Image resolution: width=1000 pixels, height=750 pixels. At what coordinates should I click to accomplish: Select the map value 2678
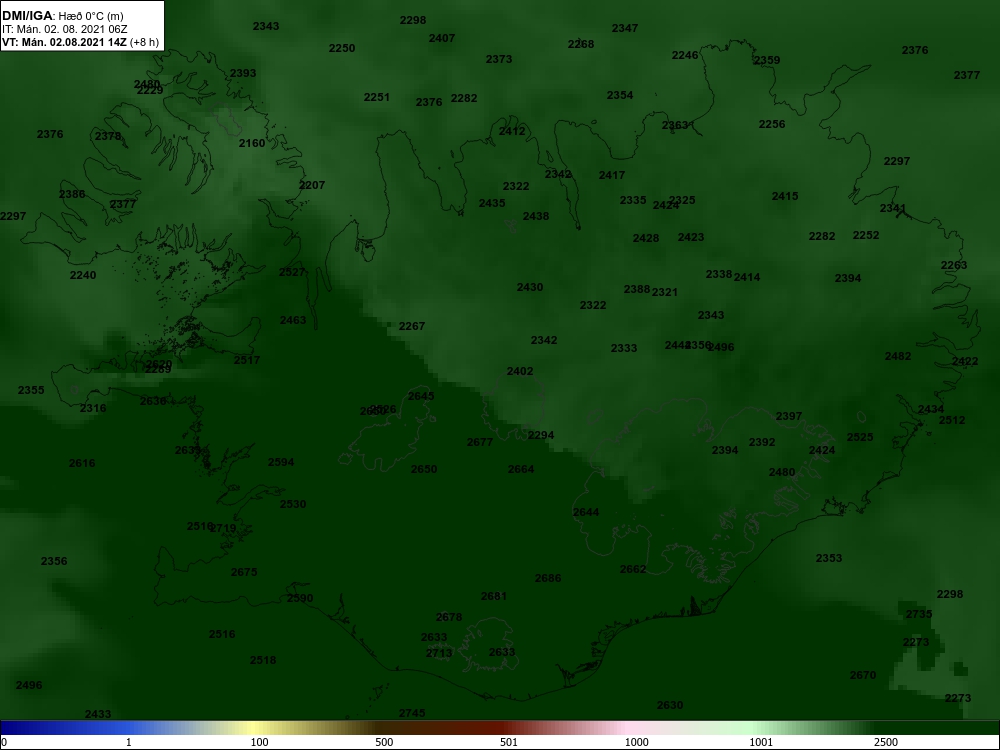point(449,617)
